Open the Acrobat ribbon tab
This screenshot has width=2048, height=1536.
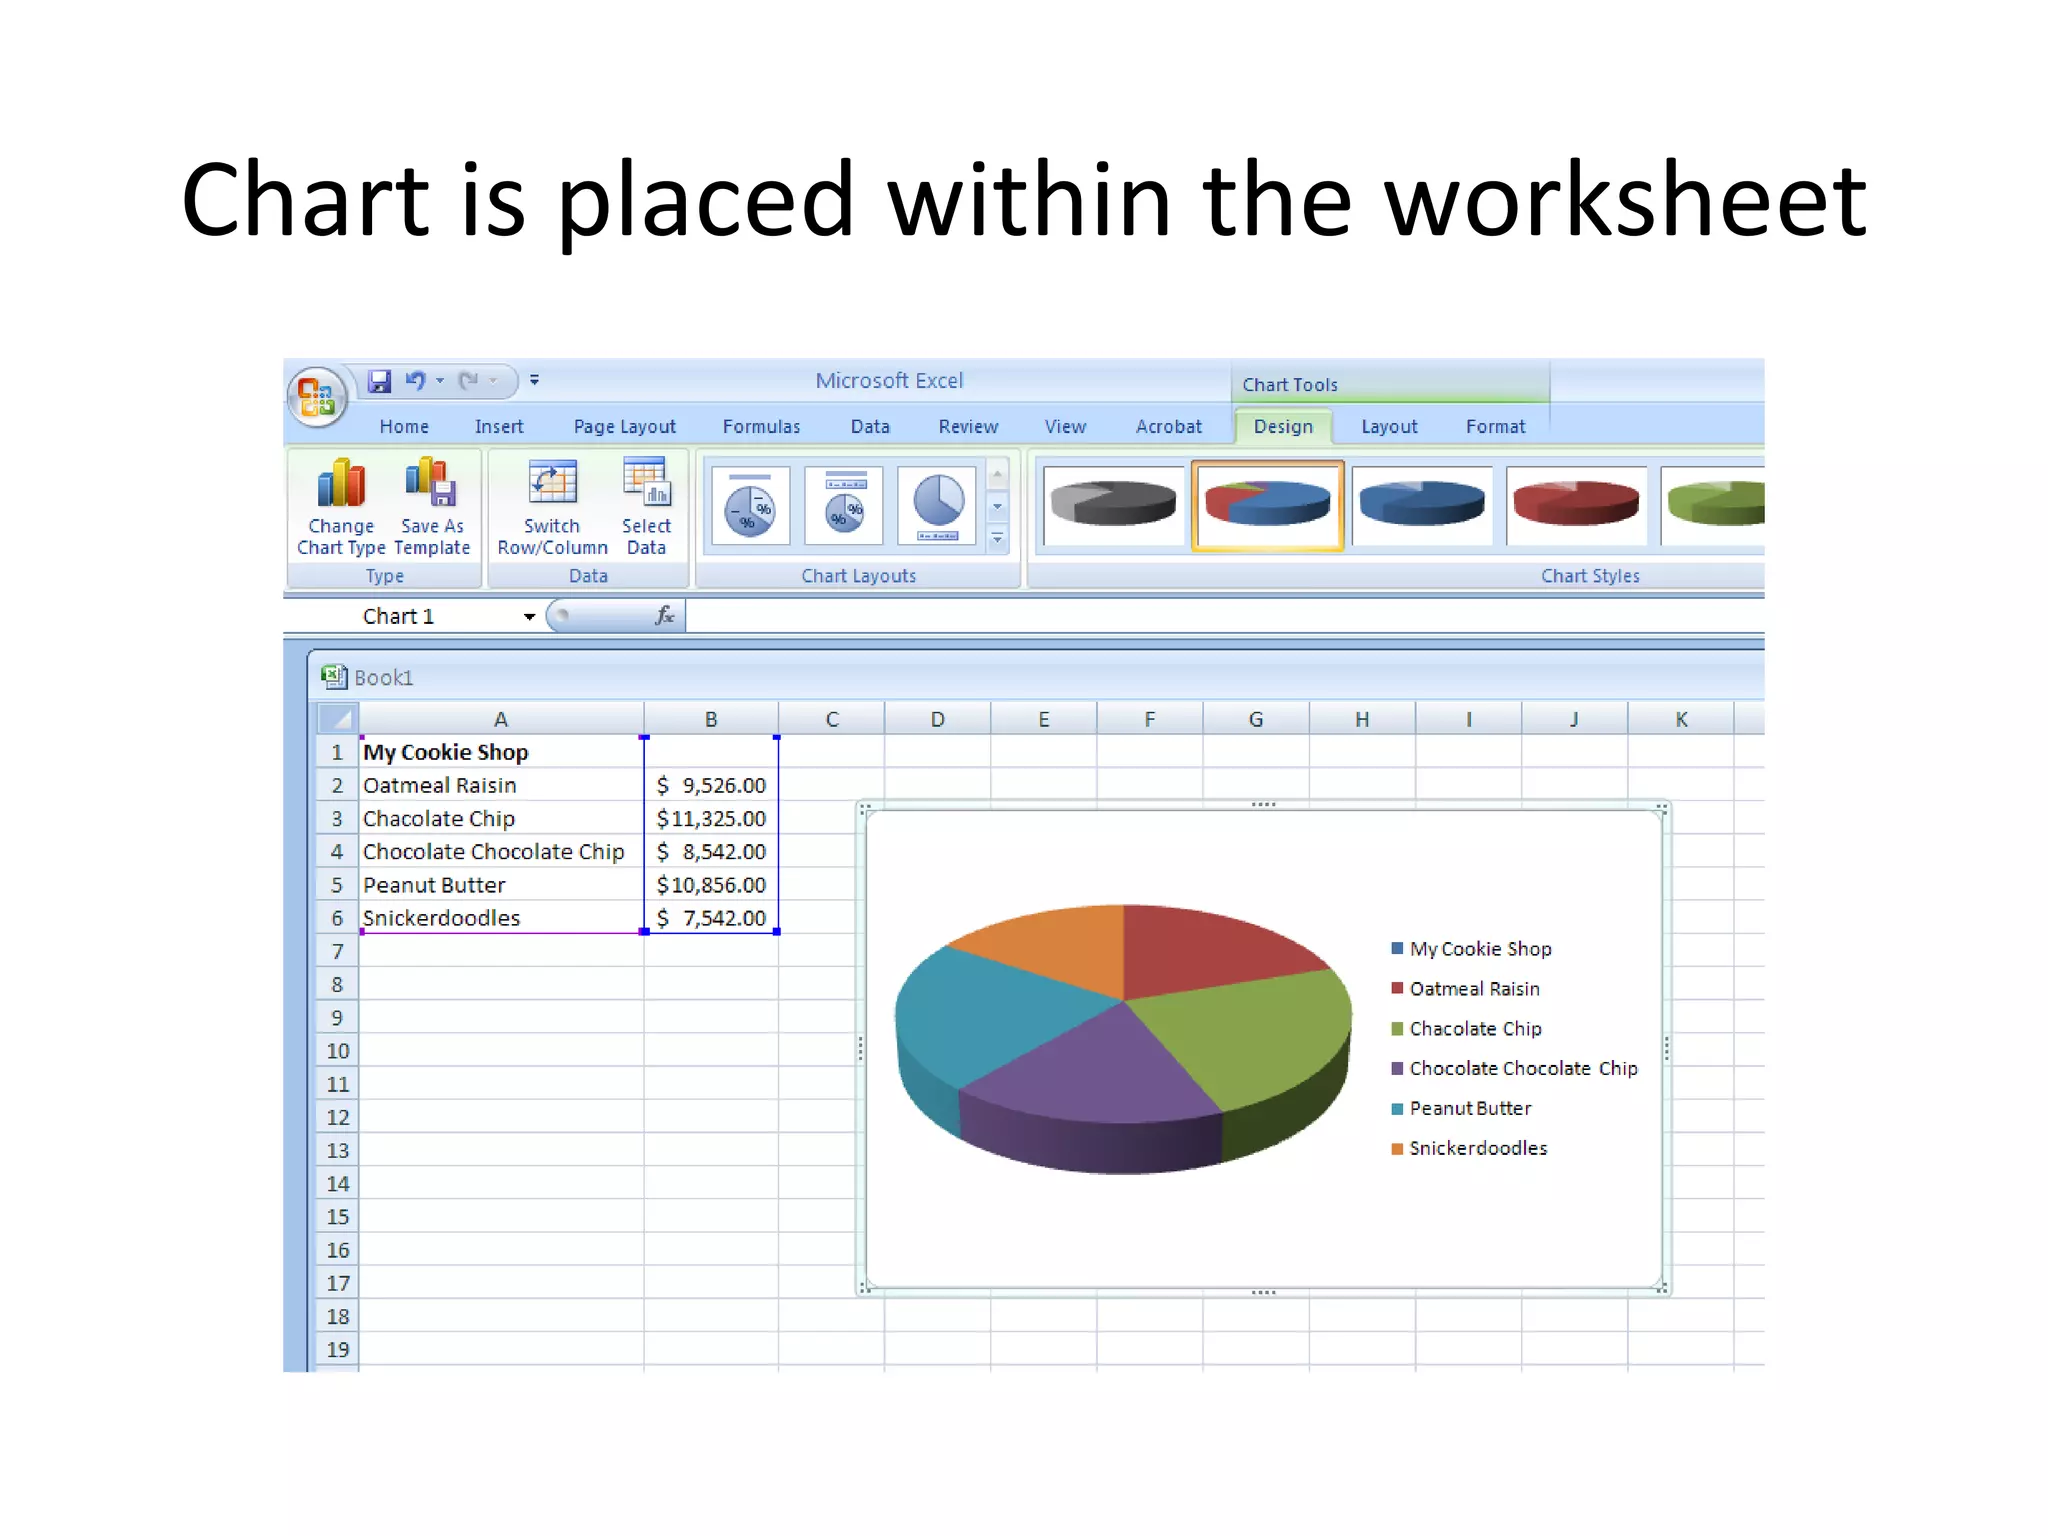coord(1169,427)
